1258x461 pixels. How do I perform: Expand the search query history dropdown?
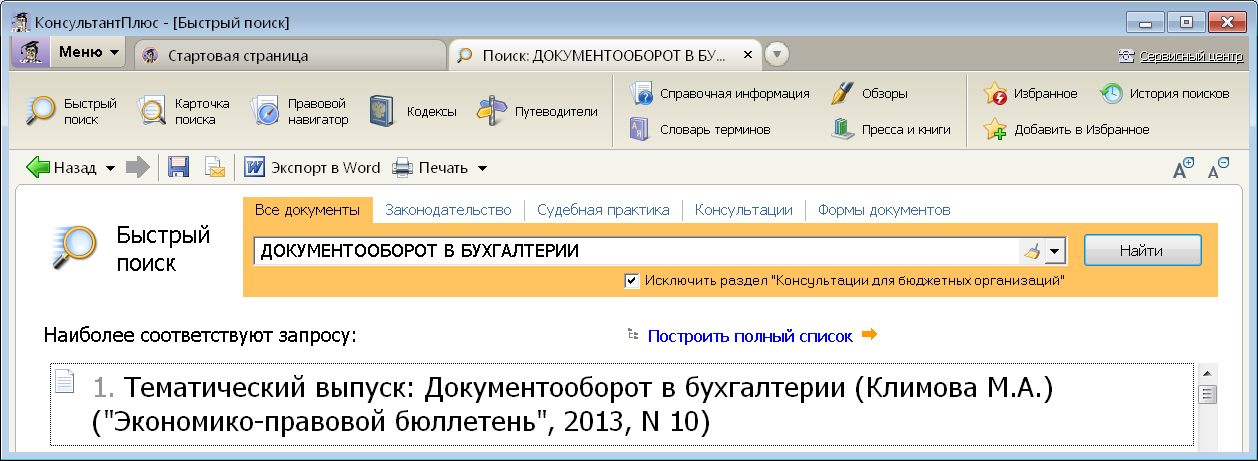tap(1054, 250)
